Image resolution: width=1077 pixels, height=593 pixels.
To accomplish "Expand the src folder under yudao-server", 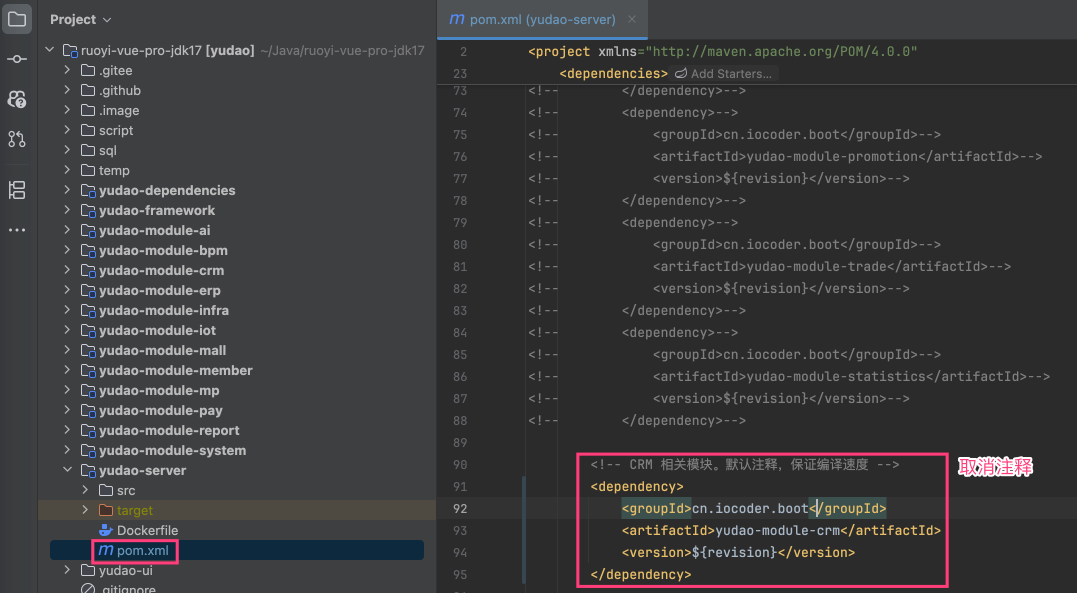I will pos(85,490).
